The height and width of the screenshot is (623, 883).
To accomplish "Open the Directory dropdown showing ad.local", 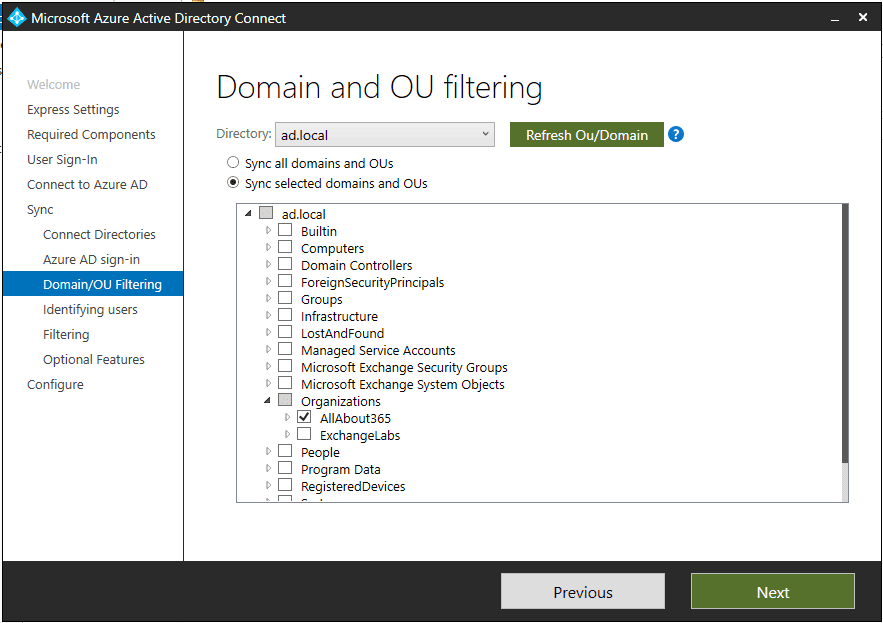I will [x=384, y=135].
